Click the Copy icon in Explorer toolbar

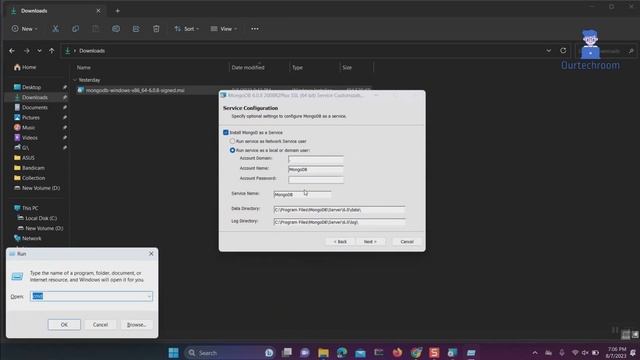pyautogui.click(x=76, y=29)
